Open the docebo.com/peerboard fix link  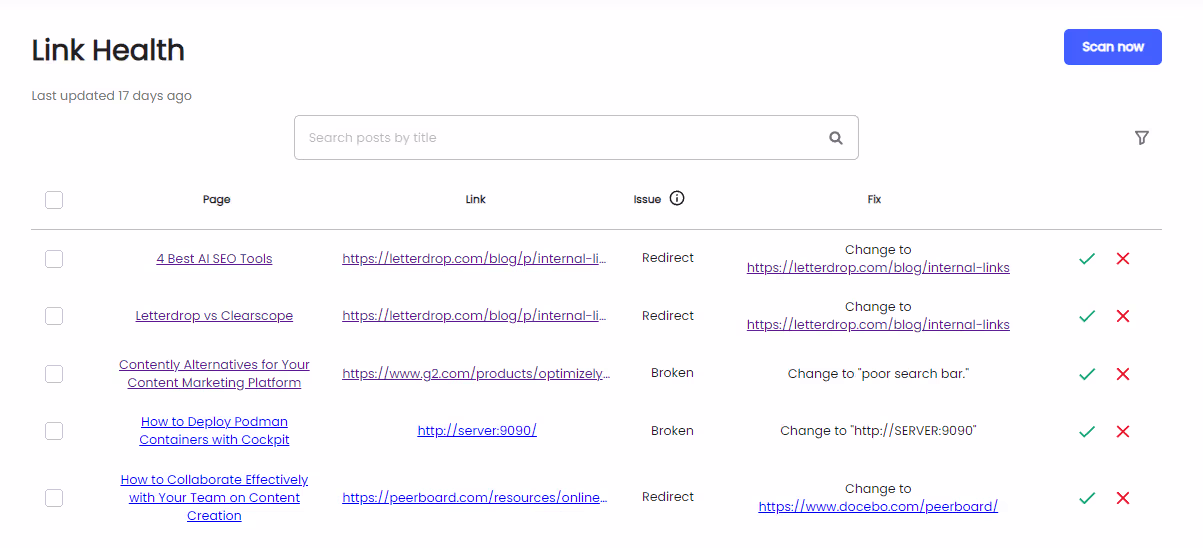pos(878,507)
